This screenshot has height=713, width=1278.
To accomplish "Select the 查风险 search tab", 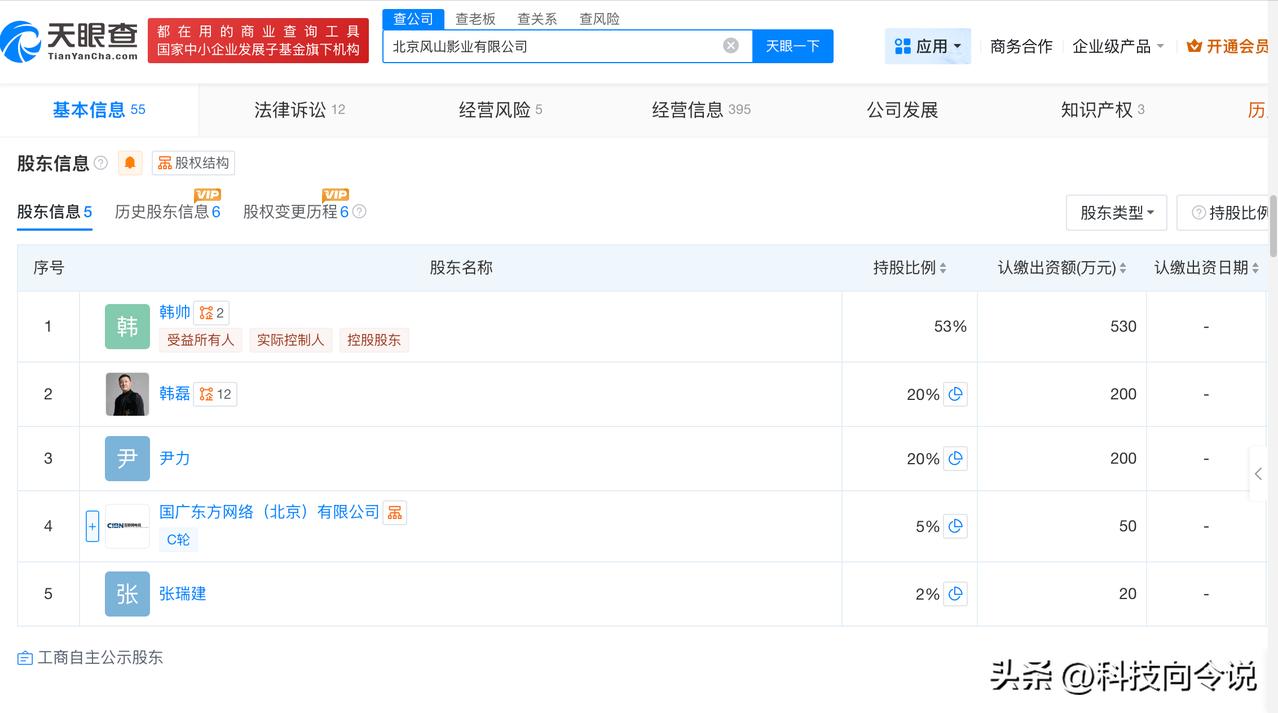I will pyautogui.click(x=599, y=19).
